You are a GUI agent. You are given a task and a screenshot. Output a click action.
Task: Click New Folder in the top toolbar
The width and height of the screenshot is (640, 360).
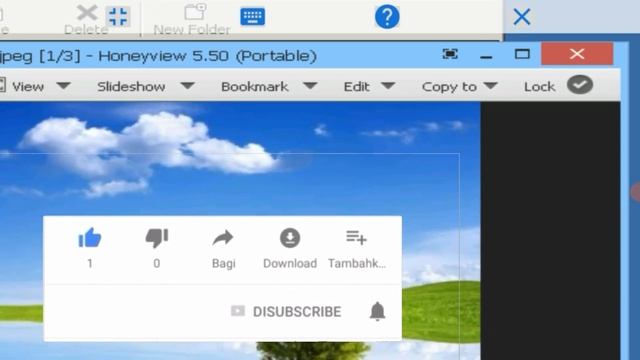point(192,20)
